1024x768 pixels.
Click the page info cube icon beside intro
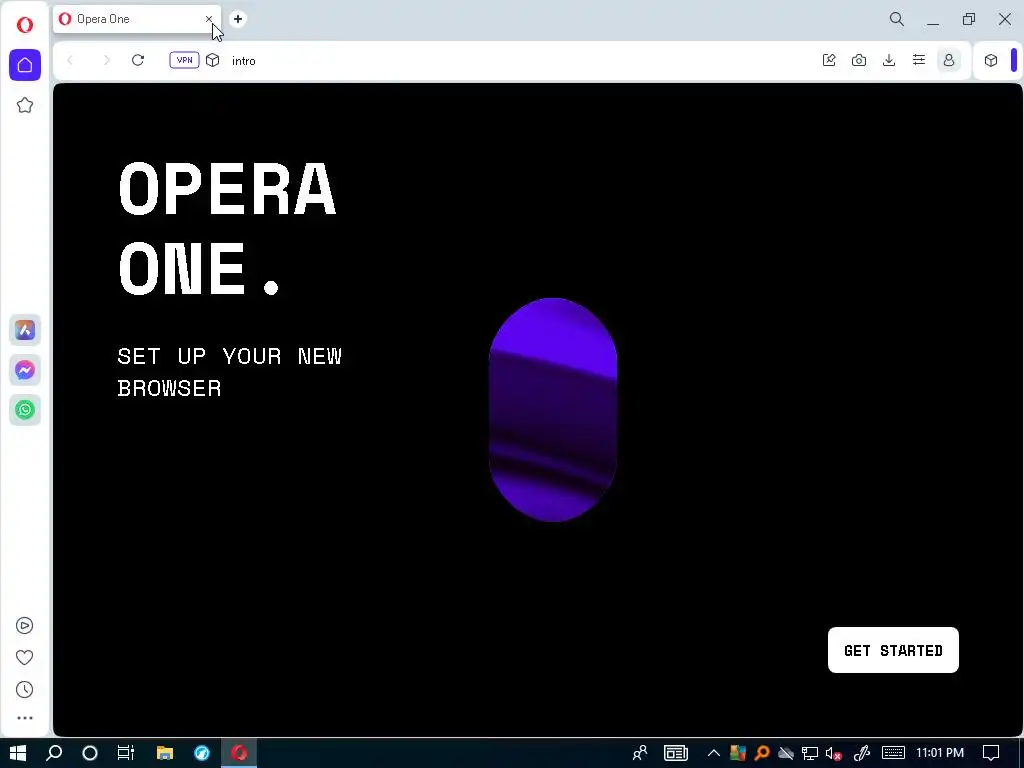click(x=213, y=60)
